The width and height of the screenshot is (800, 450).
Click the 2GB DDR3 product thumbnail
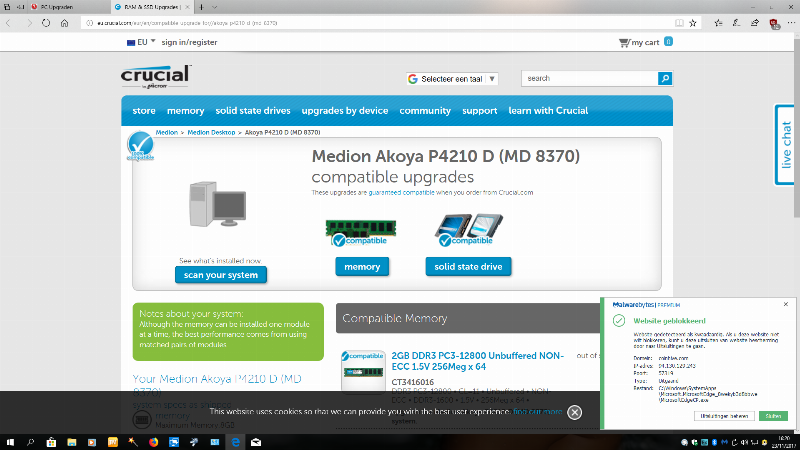[x=363, y=371]
